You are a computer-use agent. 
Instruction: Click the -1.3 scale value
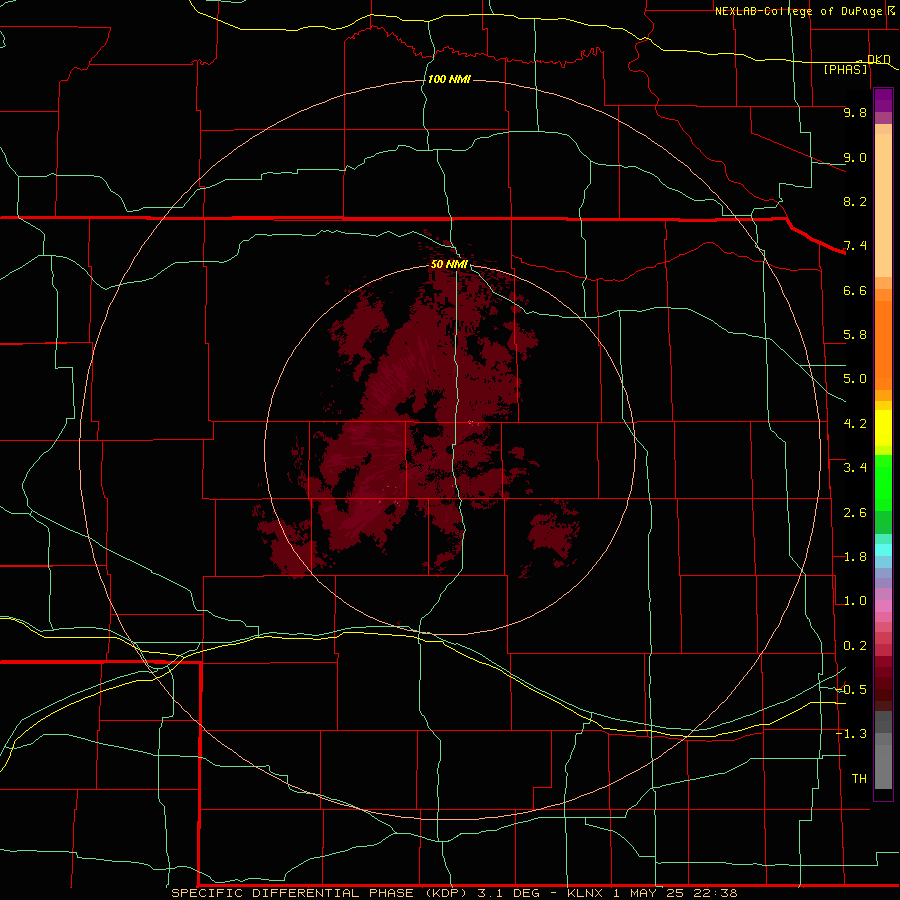click(x=852, y=734)
